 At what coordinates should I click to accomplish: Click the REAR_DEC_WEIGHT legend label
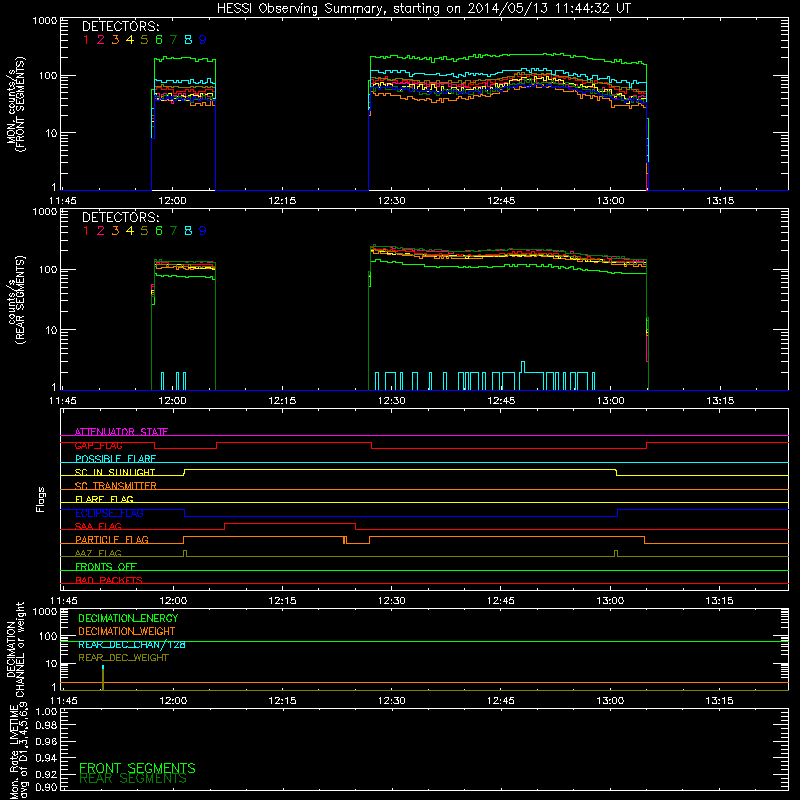(x=123, y=658)
